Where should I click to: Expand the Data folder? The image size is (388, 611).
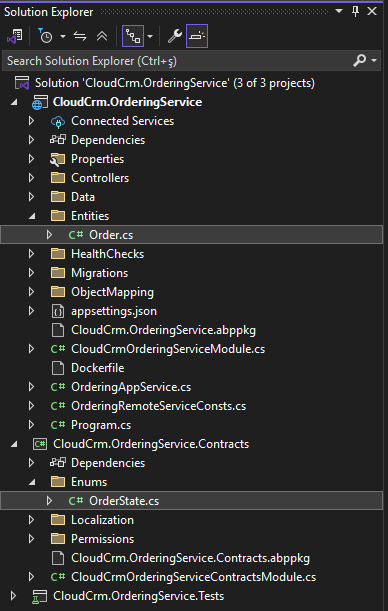32,197
